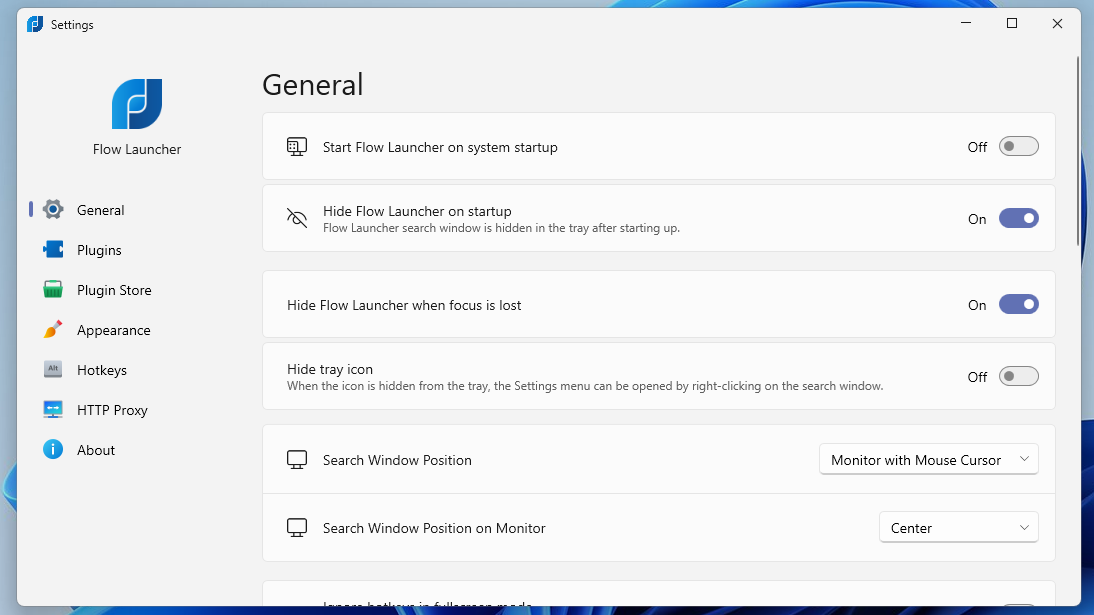Select the Appearance settings icon
Screen dimensions: 1094x615
[52, 329]
